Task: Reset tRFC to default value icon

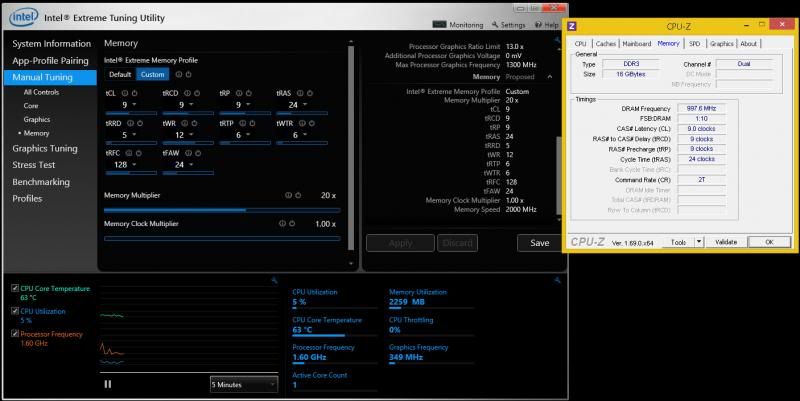Action: pyautogui.click(x=138, y=153)
